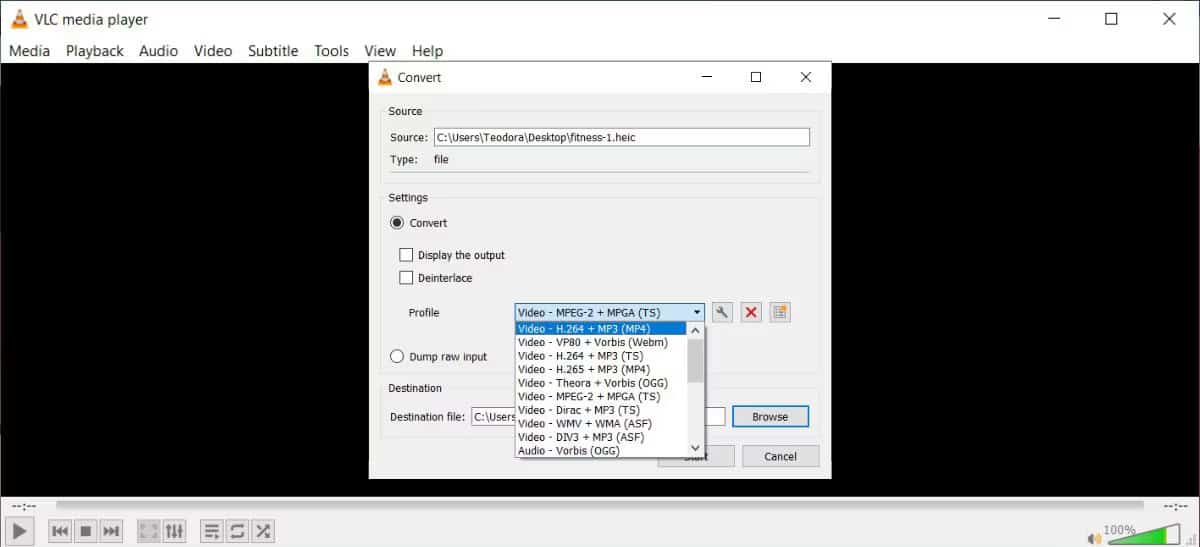Enable Display the output checkbox
Viewport: 1200px width, 547px height.
click(x=406, y=255)
